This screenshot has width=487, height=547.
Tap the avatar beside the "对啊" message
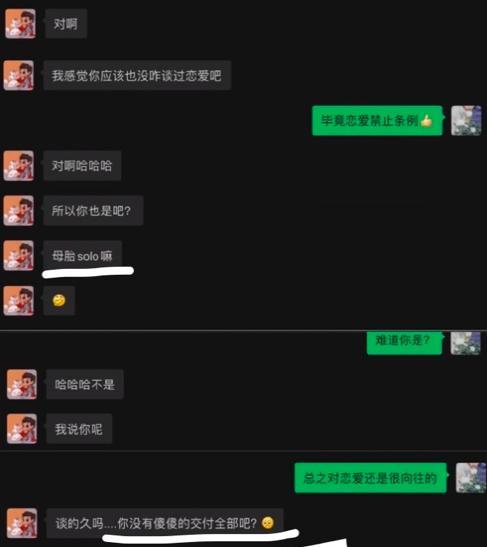click(x=20, y=24)
